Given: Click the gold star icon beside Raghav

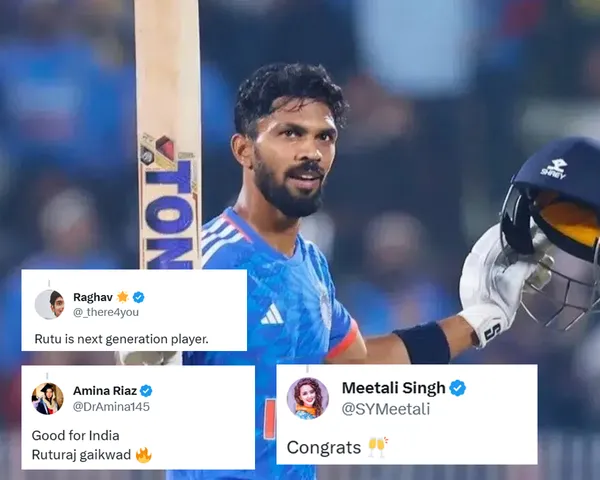Looking at the screenshot, I should pyautogui.click(x=122, y=297).
